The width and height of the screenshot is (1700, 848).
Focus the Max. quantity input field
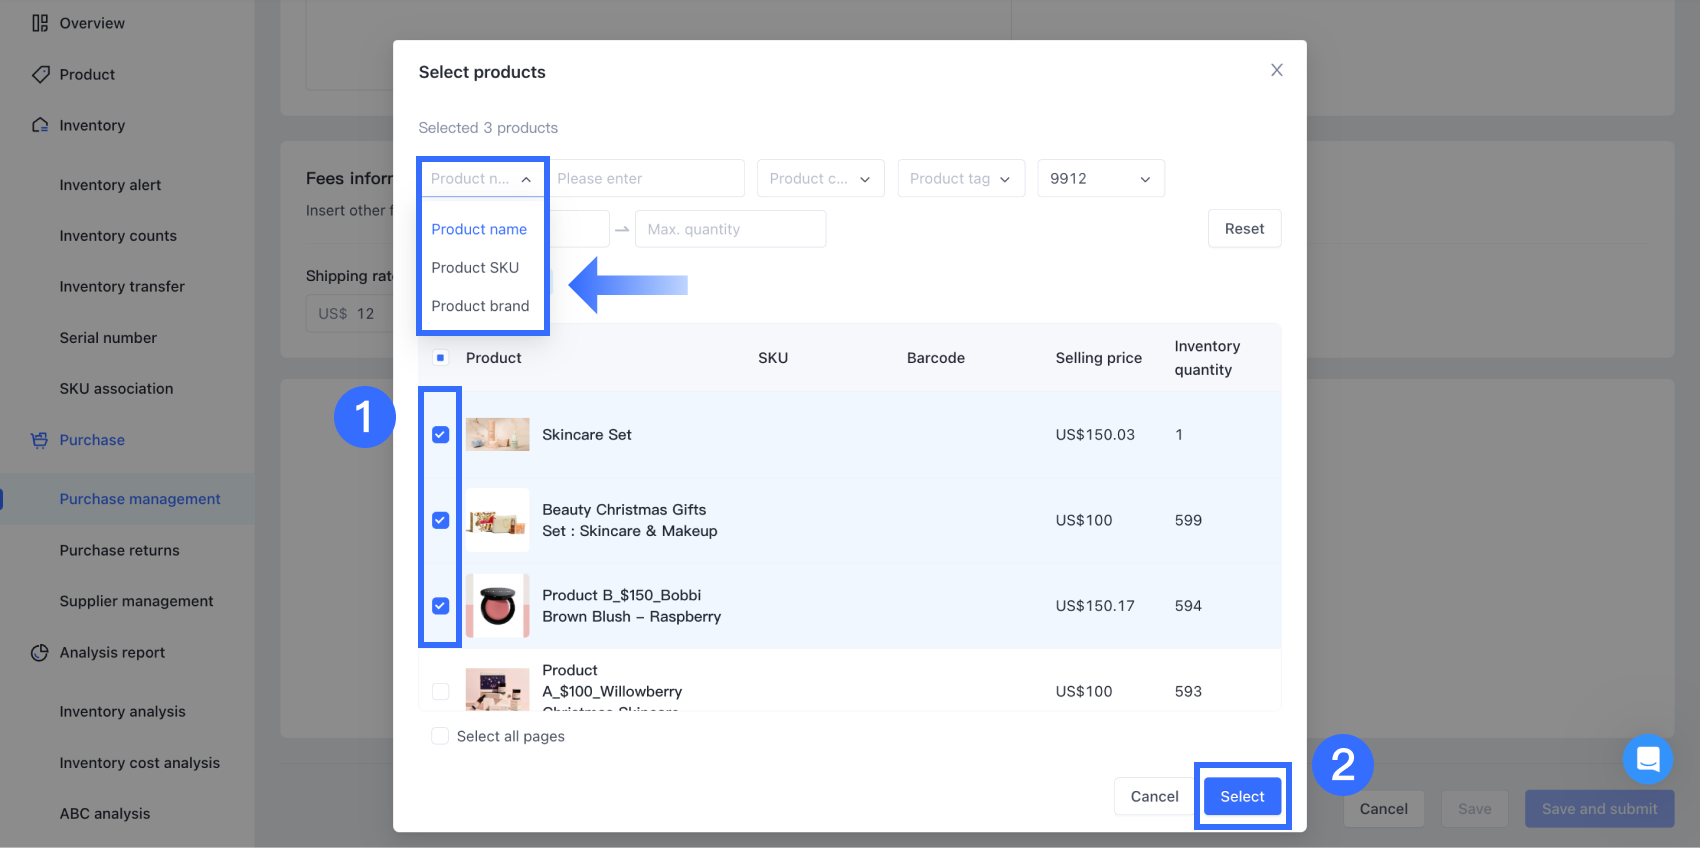[730, 229]
